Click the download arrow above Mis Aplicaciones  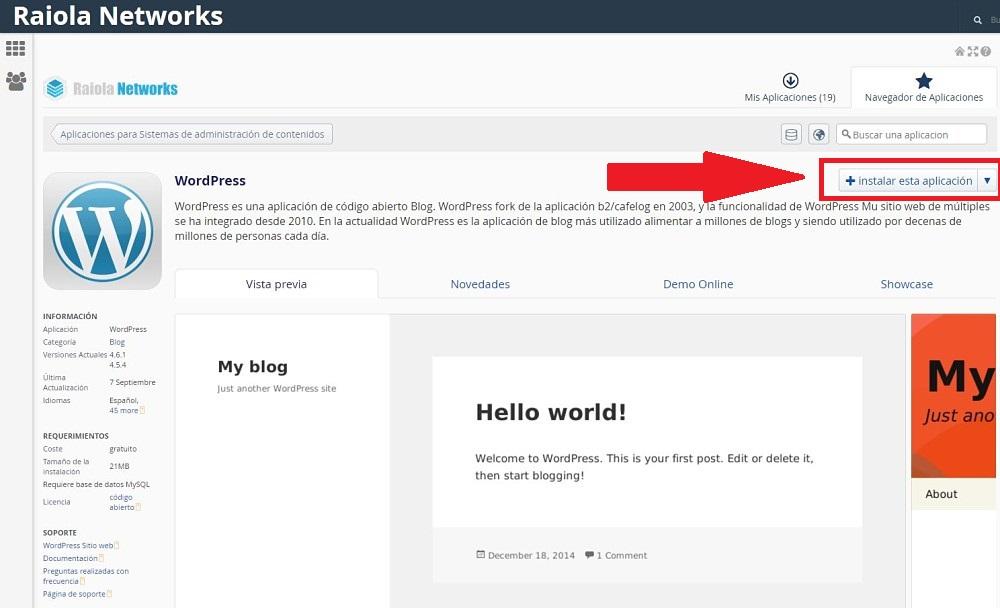coord(789,83)
